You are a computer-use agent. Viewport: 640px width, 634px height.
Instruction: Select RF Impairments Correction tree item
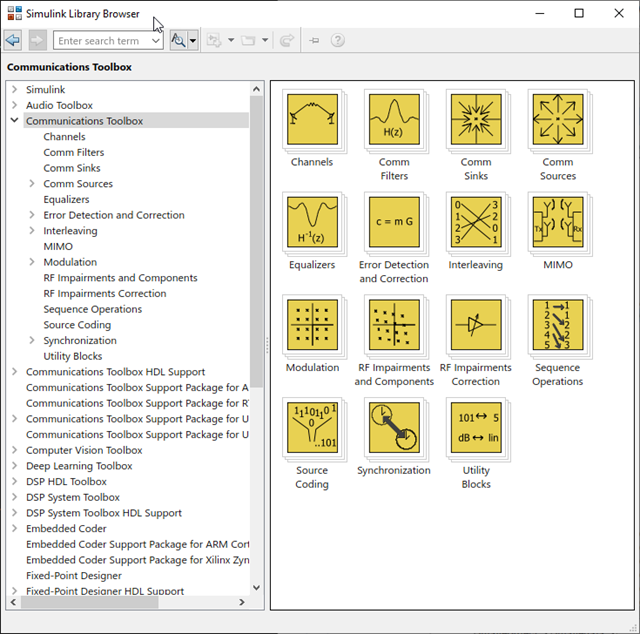(x=105, y=293)
